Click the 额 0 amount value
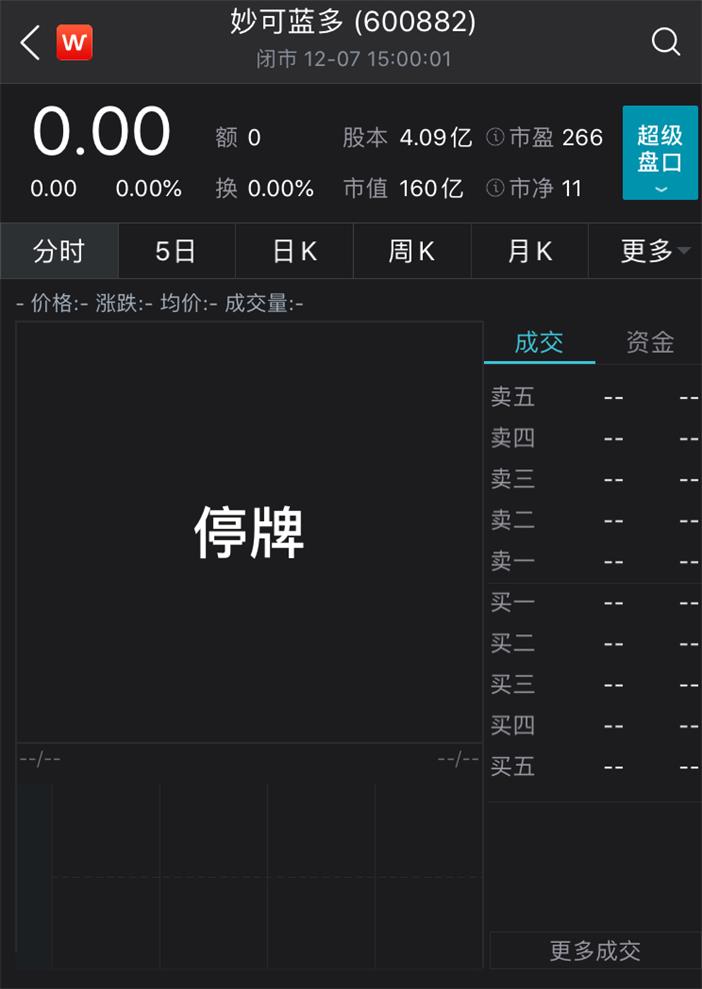 [x=238, y=137]
